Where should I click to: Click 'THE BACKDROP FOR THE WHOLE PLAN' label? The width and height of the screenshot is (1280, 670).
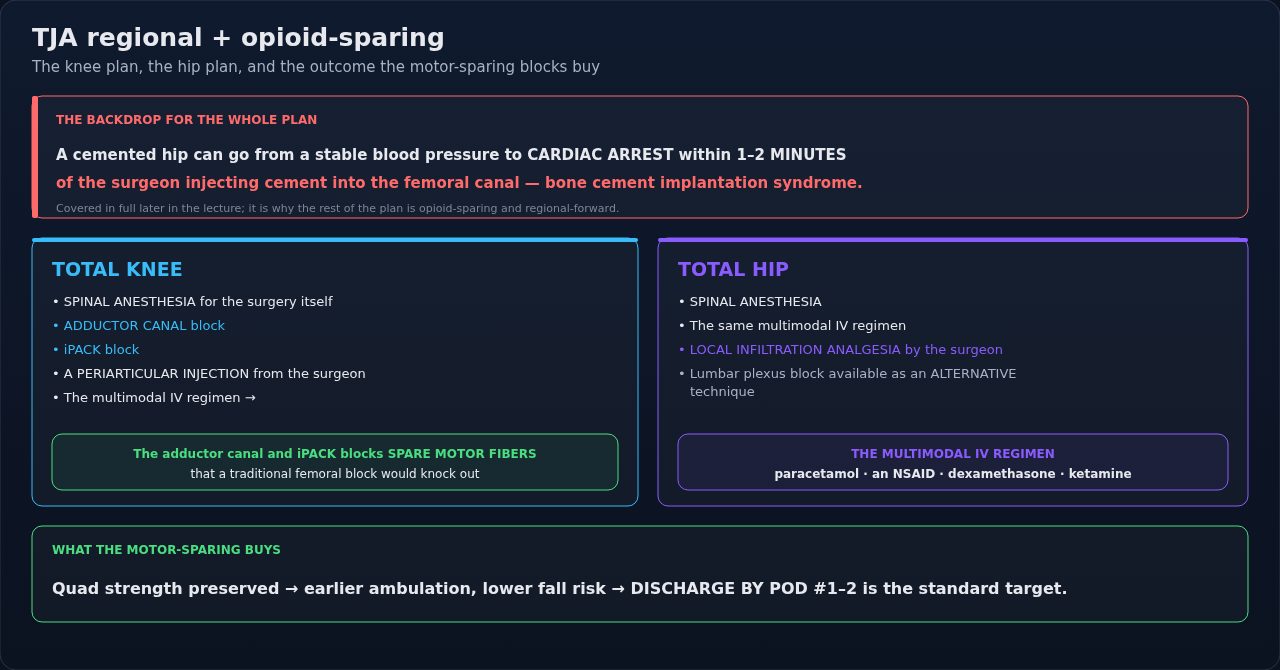[186, 120]
